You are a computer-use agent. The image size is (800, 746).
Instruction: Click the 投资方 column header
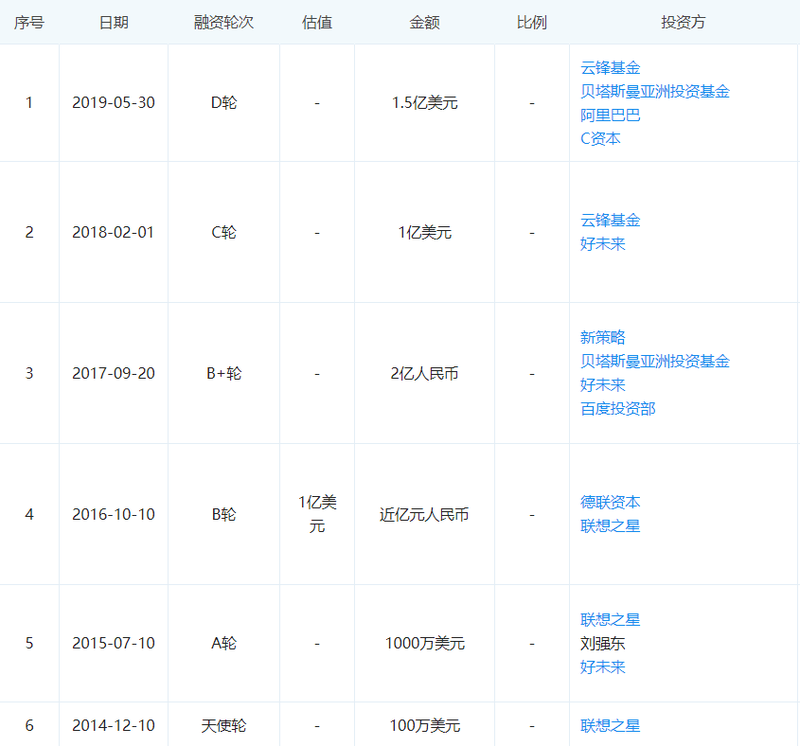point(683,22)
